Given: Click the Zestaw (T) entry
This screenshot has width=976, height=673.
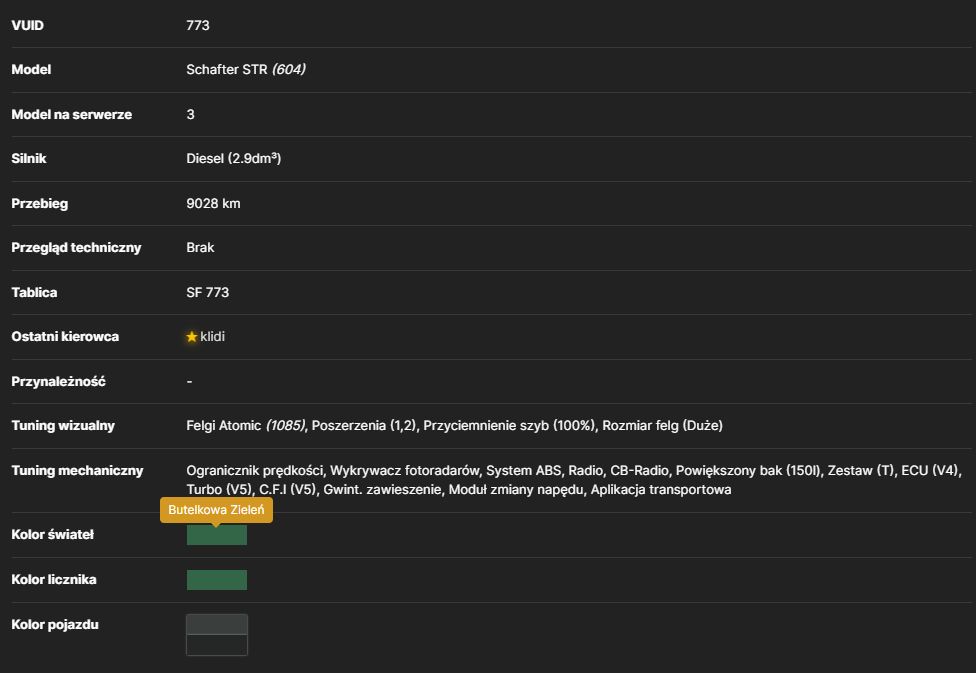Looking at the screenshot, I should (861, 471).
